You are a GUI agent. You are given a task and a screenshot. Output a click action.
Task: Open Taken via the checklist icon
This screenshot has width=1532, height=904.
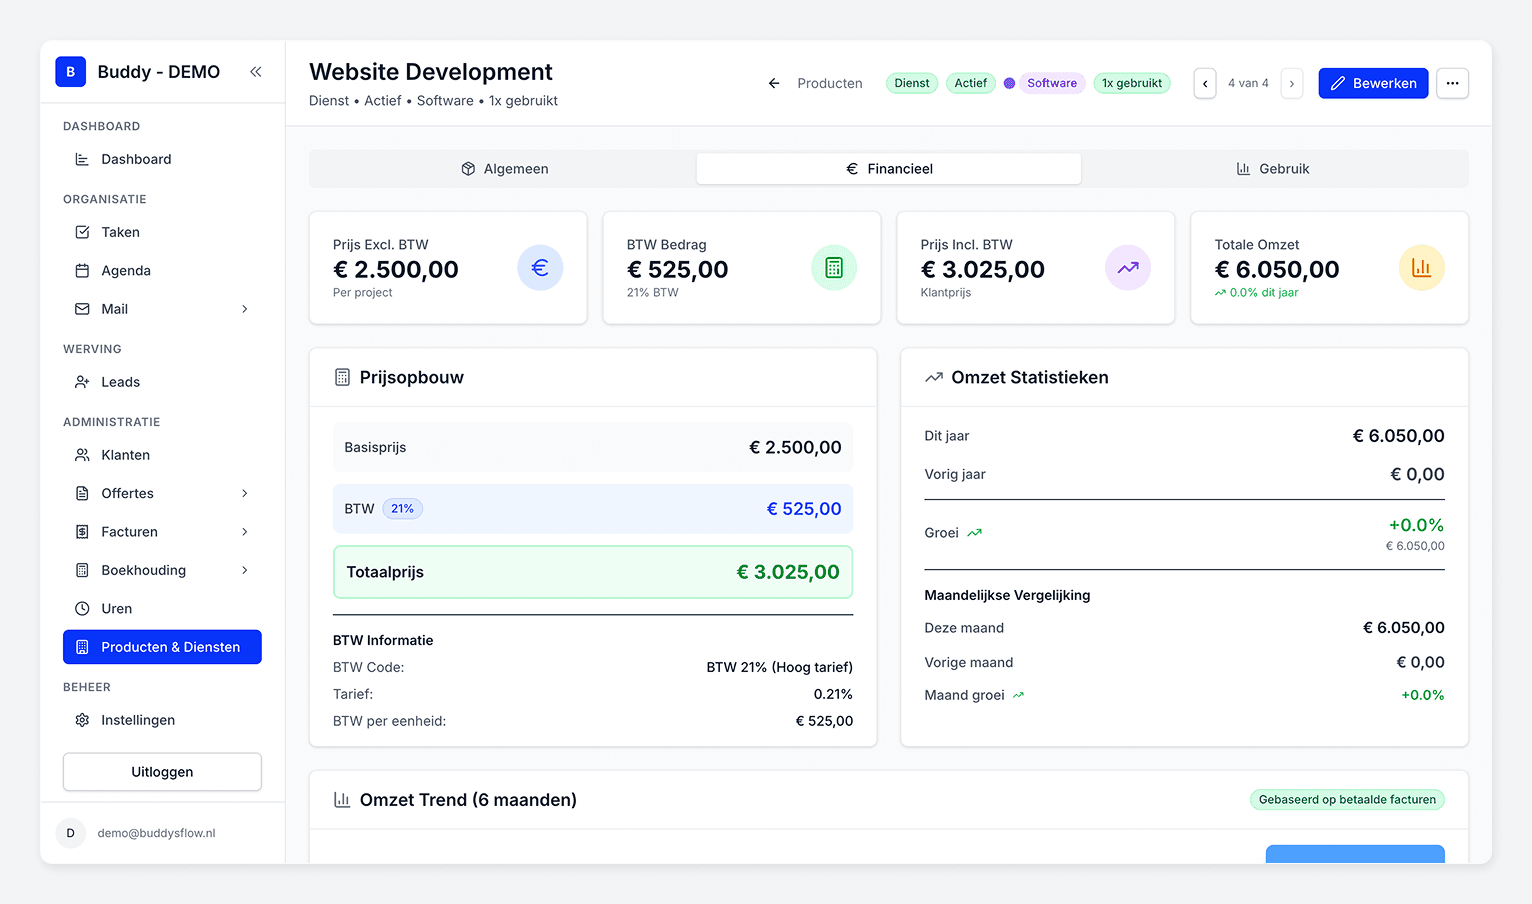(x=83, y=232)
